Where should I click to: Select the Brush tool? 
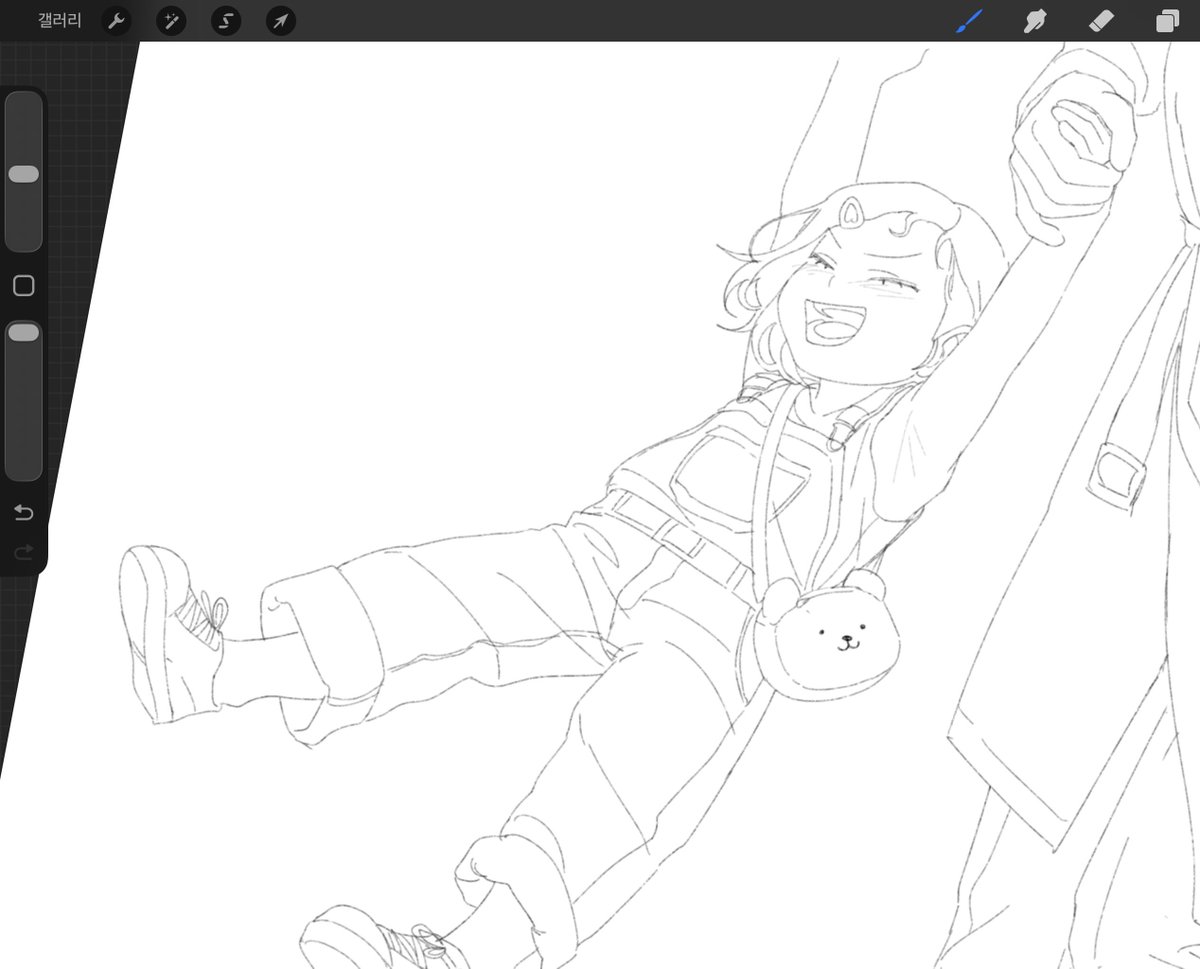pyautogui.click(x=969, y=21)
